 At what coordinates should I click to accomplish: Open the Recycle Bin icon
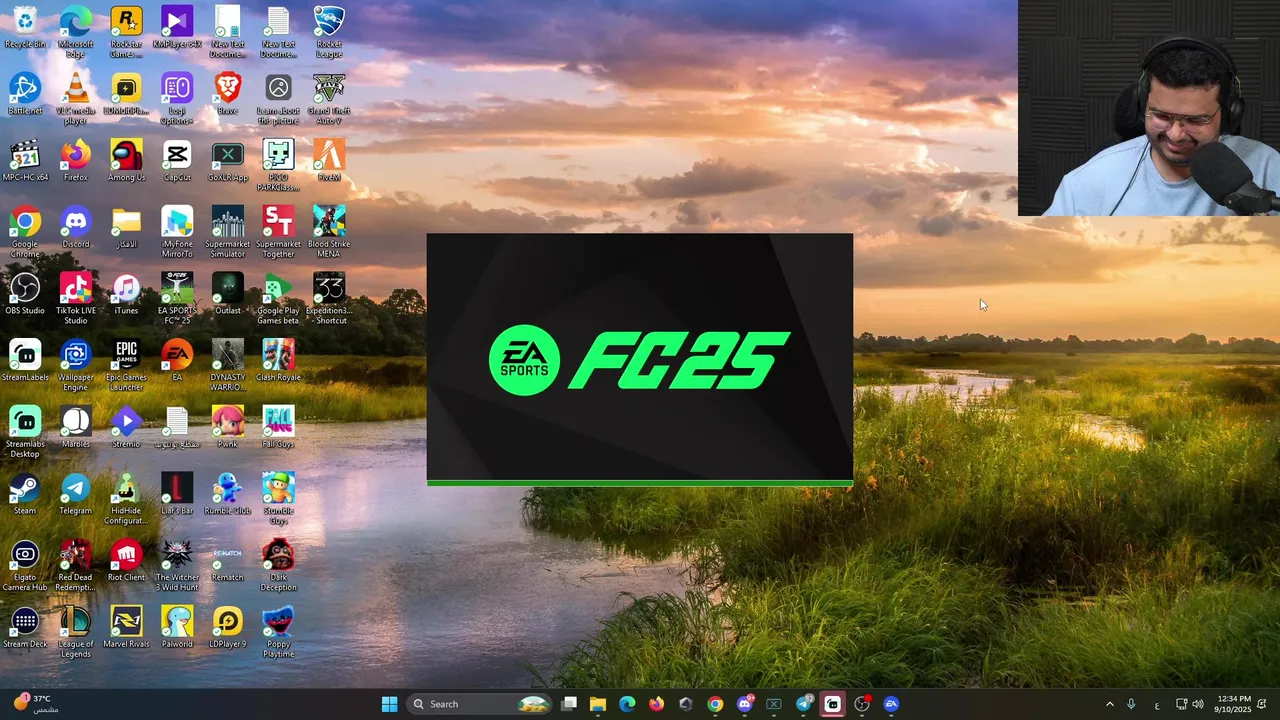[x=25, y=27]
